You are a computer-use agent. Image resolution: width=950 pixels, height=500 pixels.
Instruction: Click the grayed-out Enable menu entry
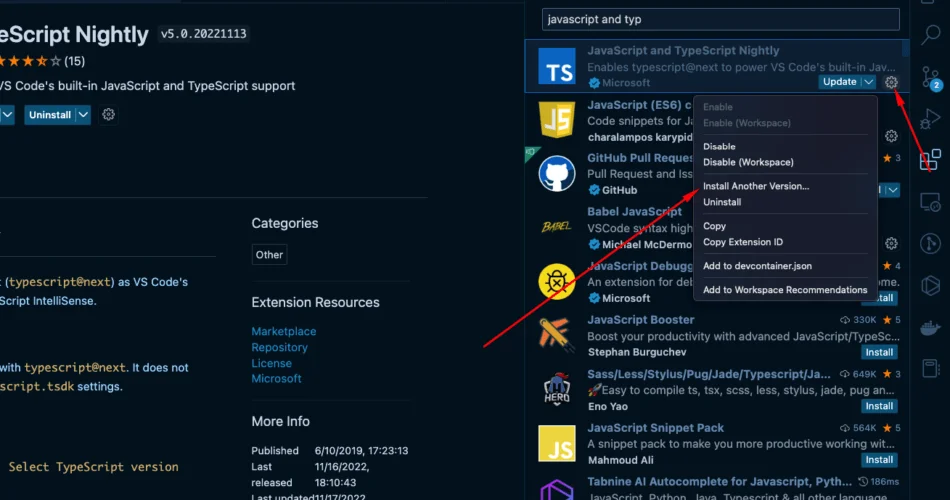(x=717, y=107)
